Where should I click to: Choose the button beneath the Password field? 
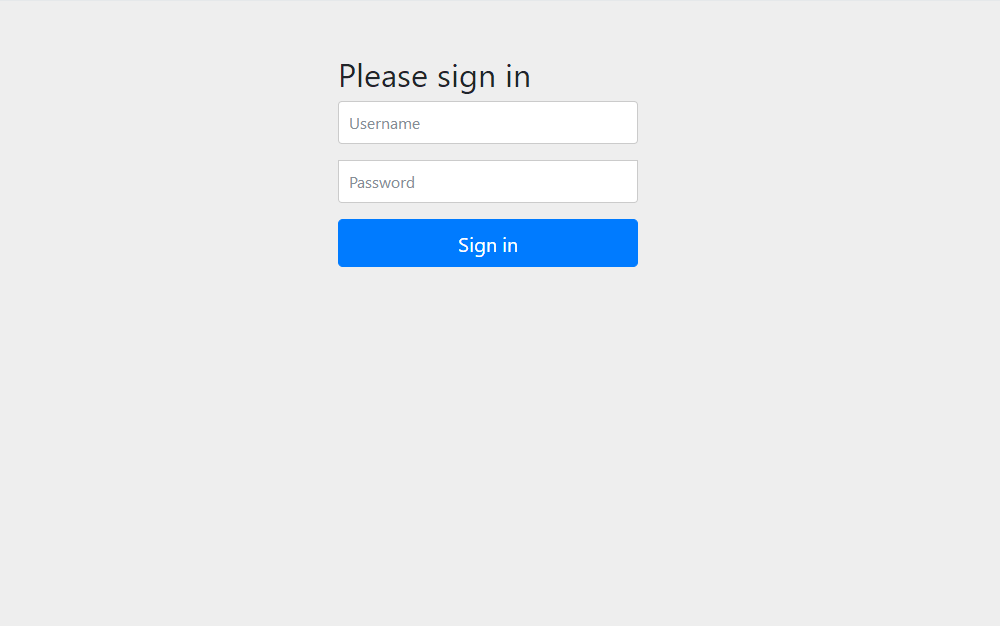(x=488, y=243)
